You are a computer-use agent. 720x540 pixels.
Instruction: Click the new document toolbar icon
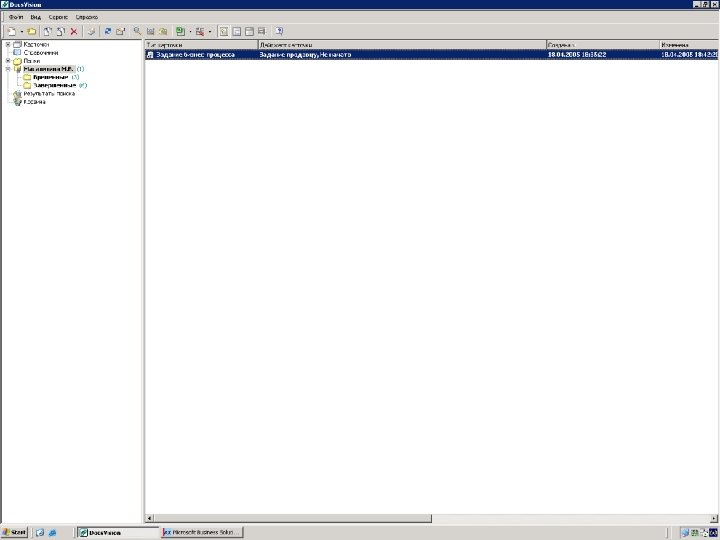point(12,31)
